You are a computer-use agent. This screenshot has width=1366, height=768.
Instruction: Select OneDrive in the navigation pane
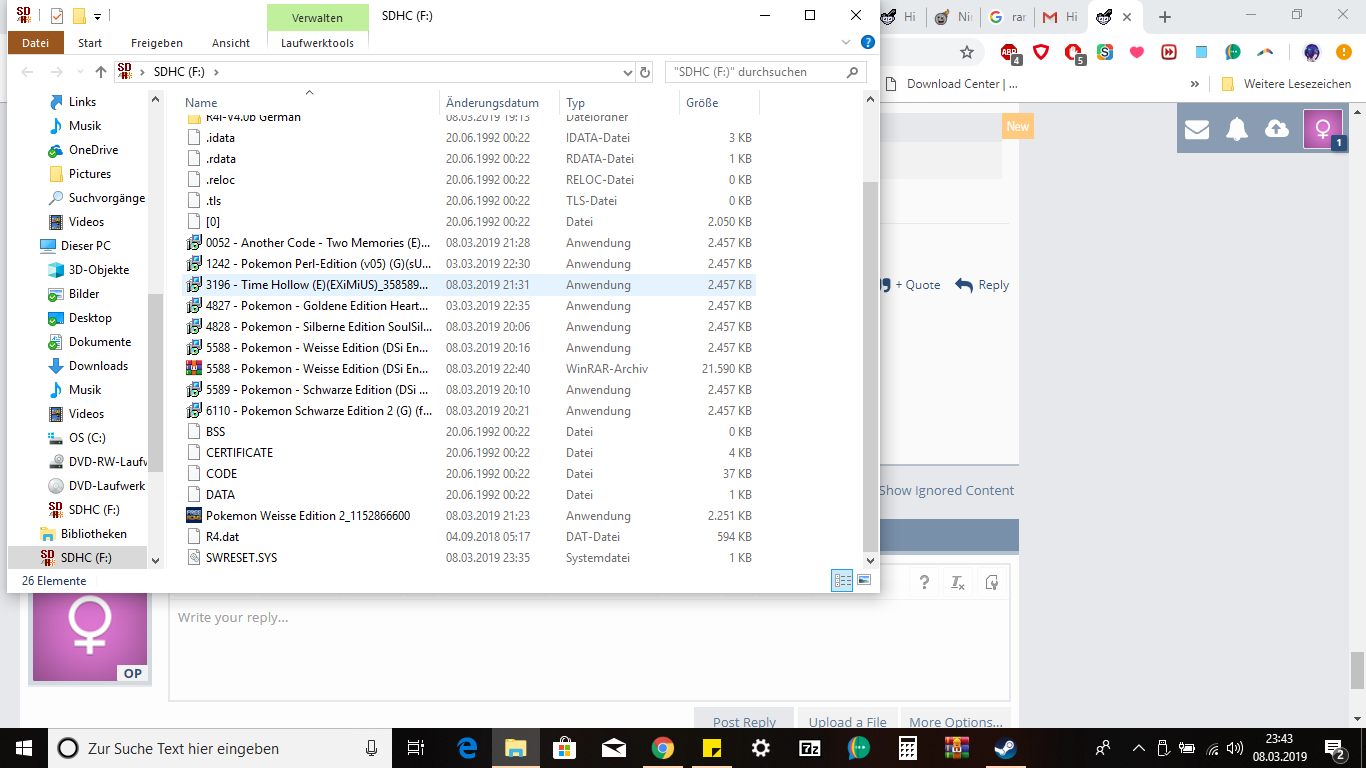point(93,150)
